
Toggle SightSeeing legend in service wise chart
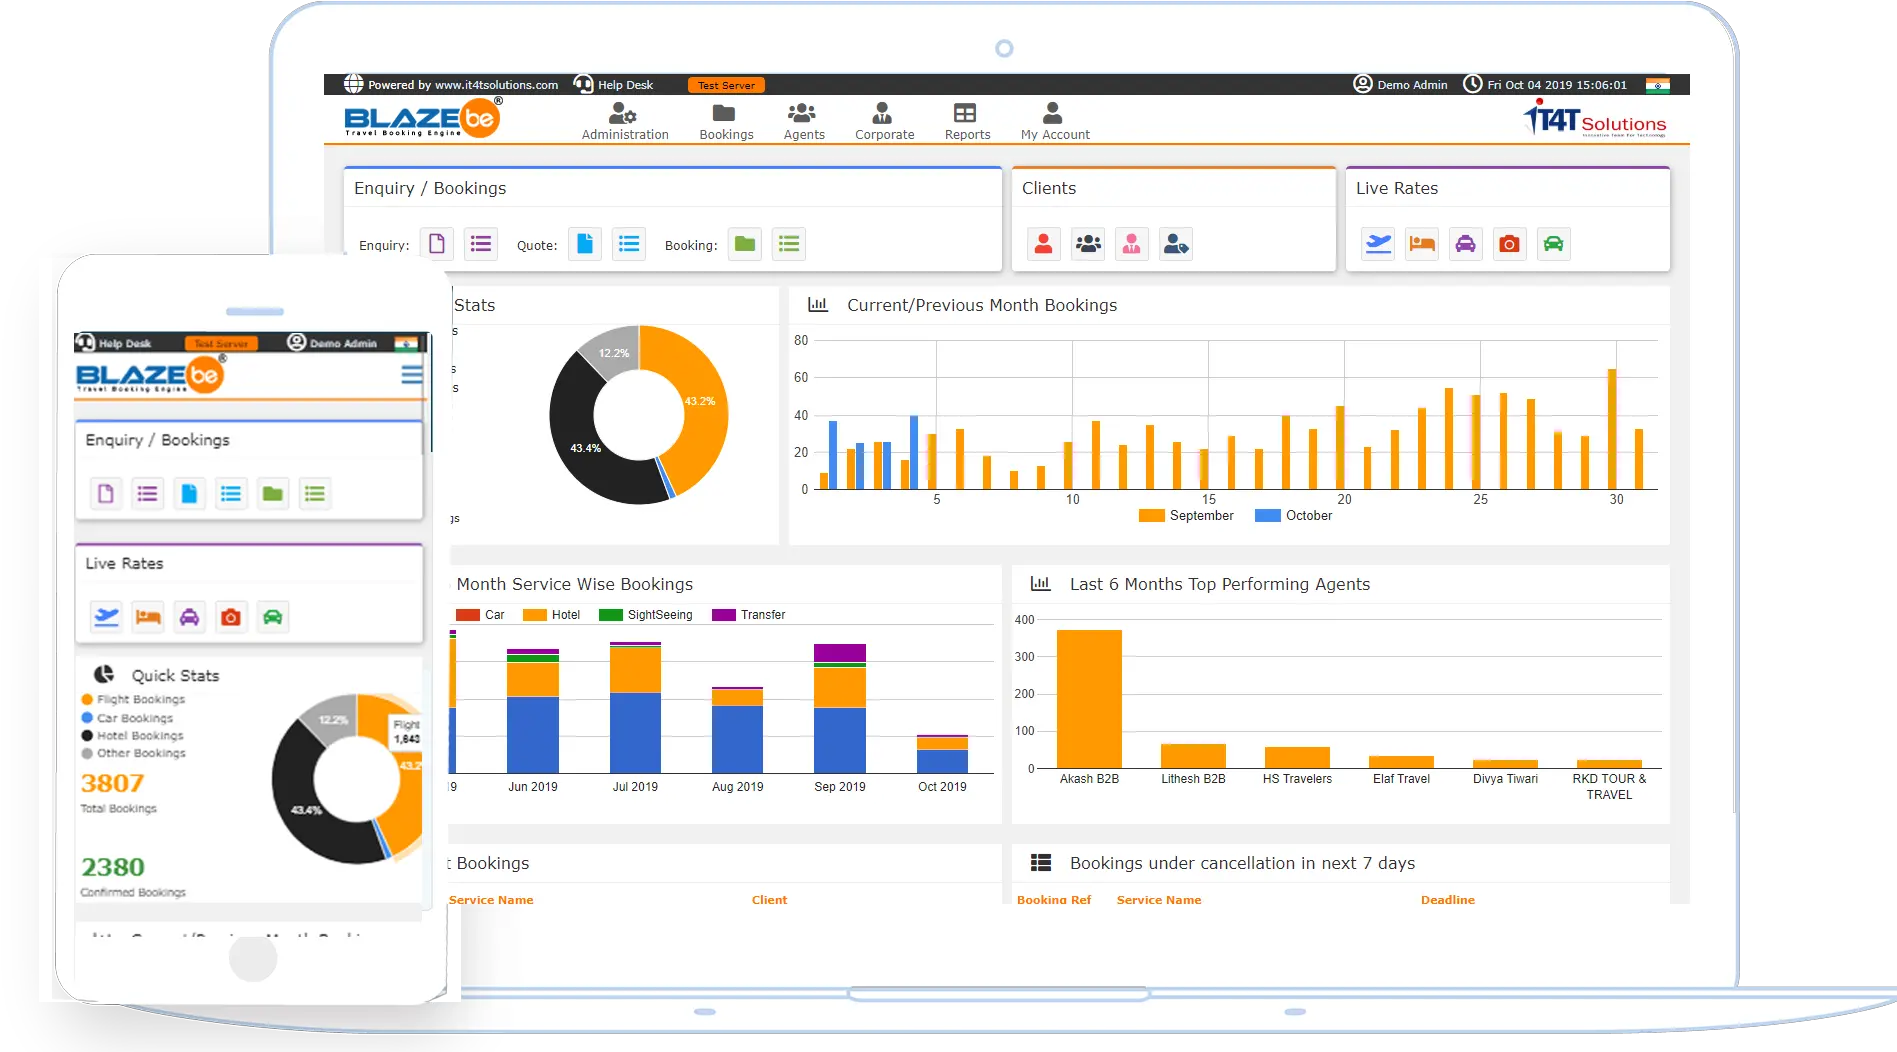pos(646,615)
